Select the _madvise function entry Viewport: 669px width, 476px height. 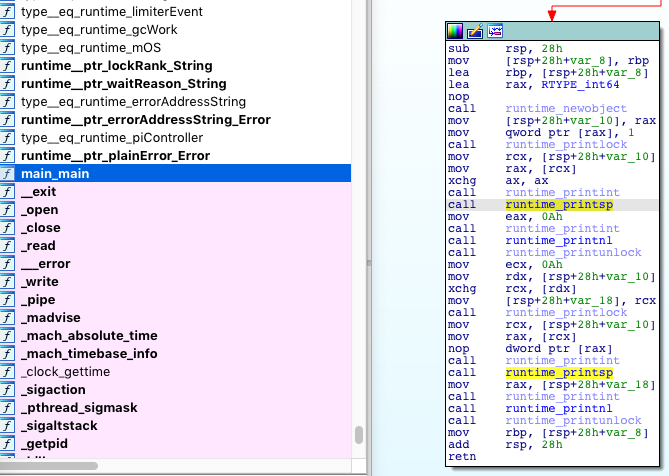175,317
